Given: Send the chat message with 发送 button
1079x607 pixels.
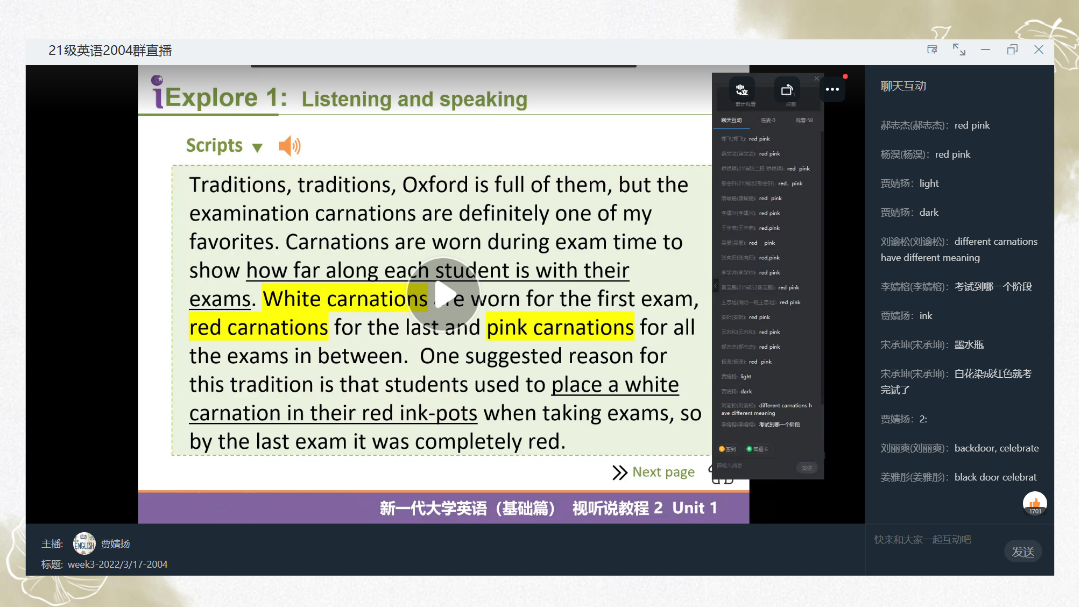Looking at the screenshot, I should [1023, 551].
